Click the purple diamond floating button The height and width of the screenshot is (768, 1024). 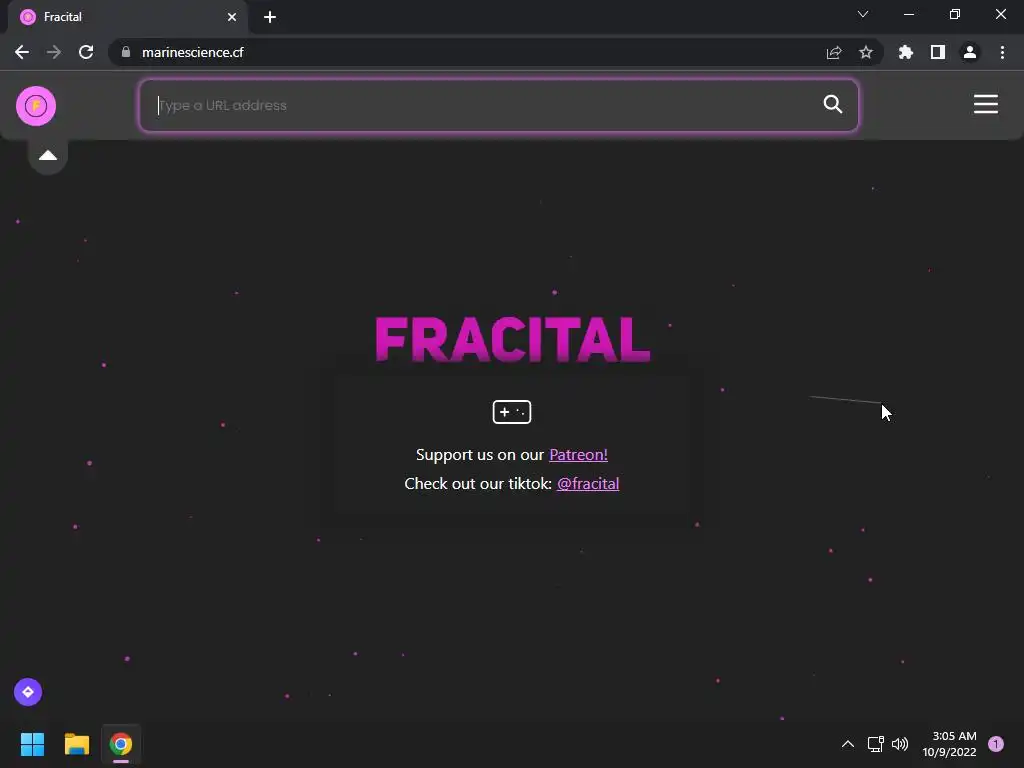(x=28, y=692)
